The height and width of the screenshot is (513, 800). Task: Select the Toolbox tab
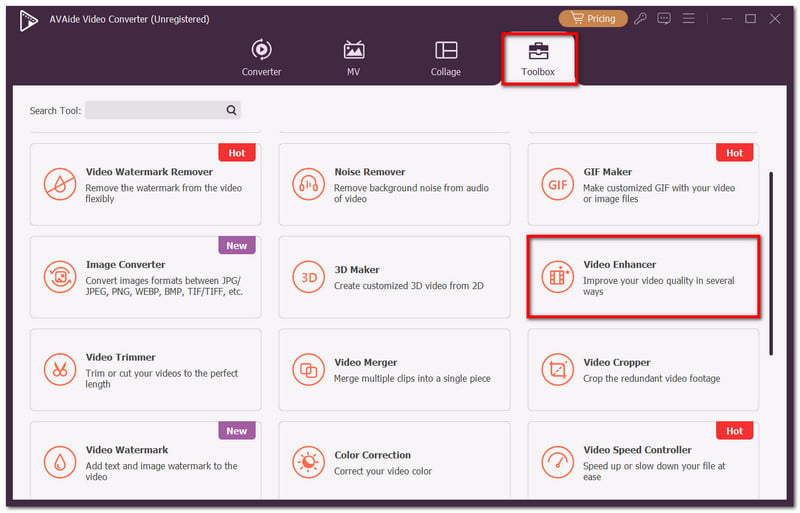[538, 58]
